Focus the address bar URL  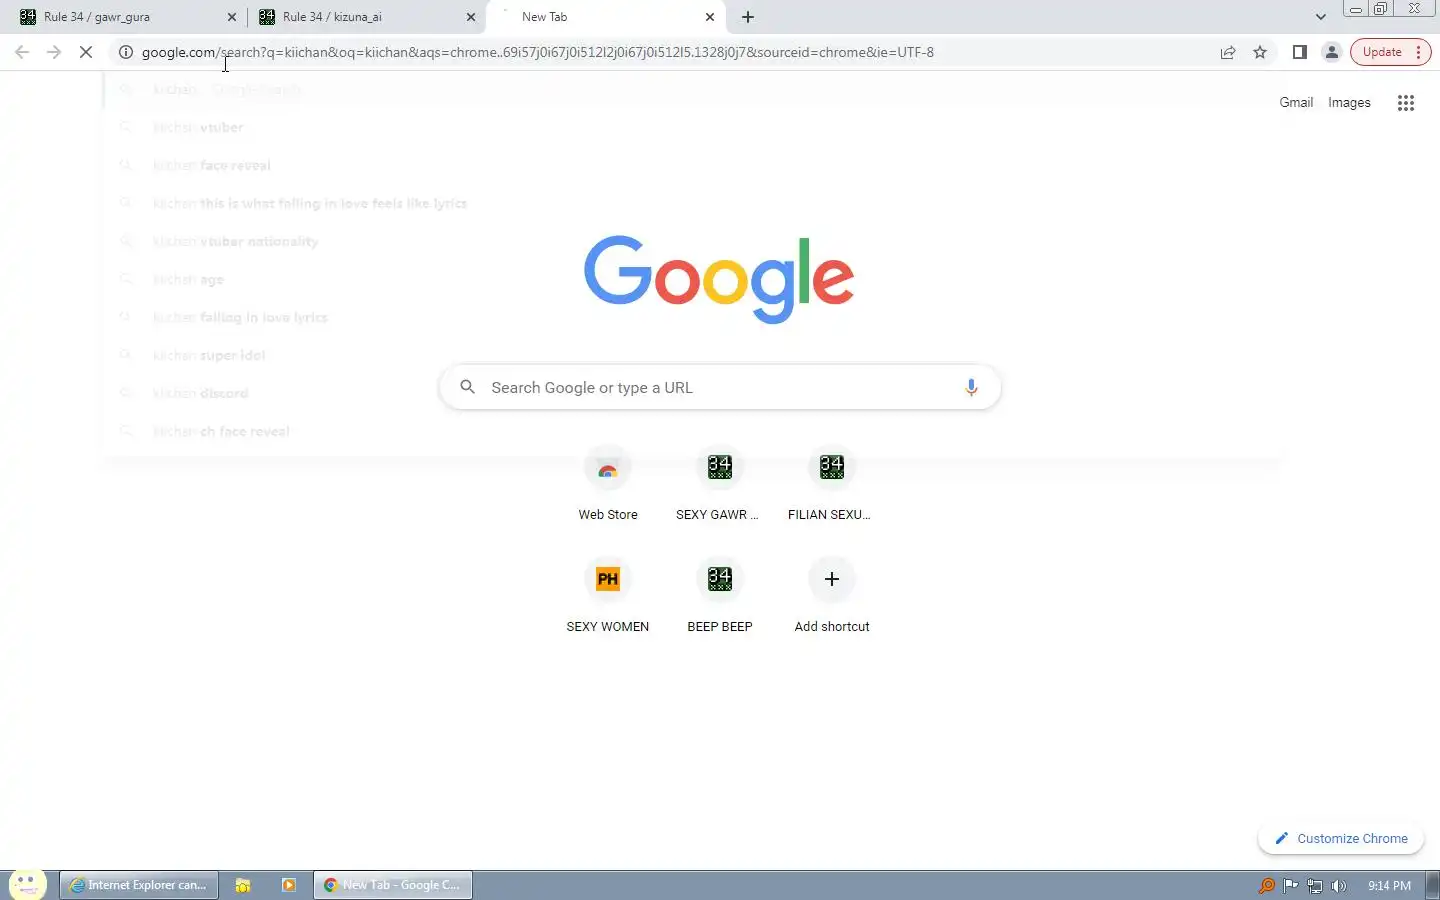[537, 52]
